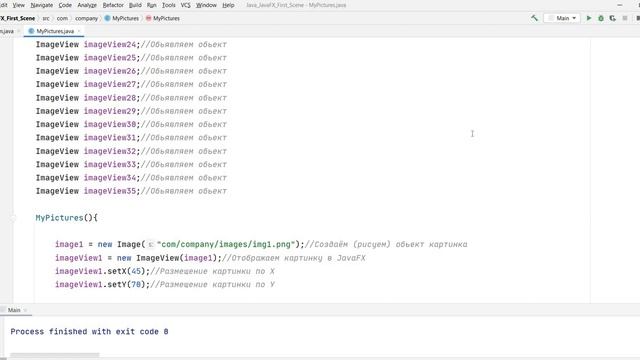Click the 'com' breadcrumb
The height and width of the screenshot is (360, 640).
click(x=62, y=18)
